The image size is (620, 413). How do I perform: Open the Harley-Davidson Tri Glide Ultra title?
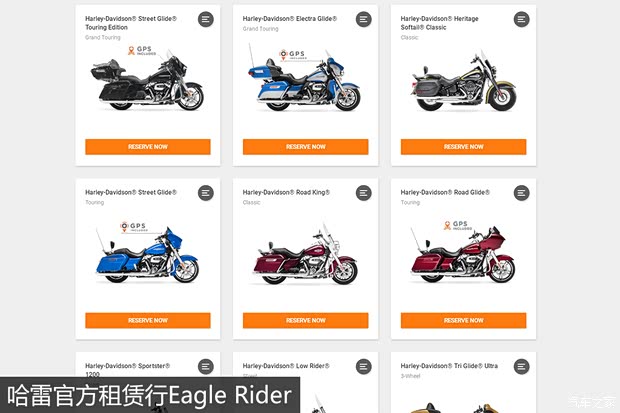(449, 366)
